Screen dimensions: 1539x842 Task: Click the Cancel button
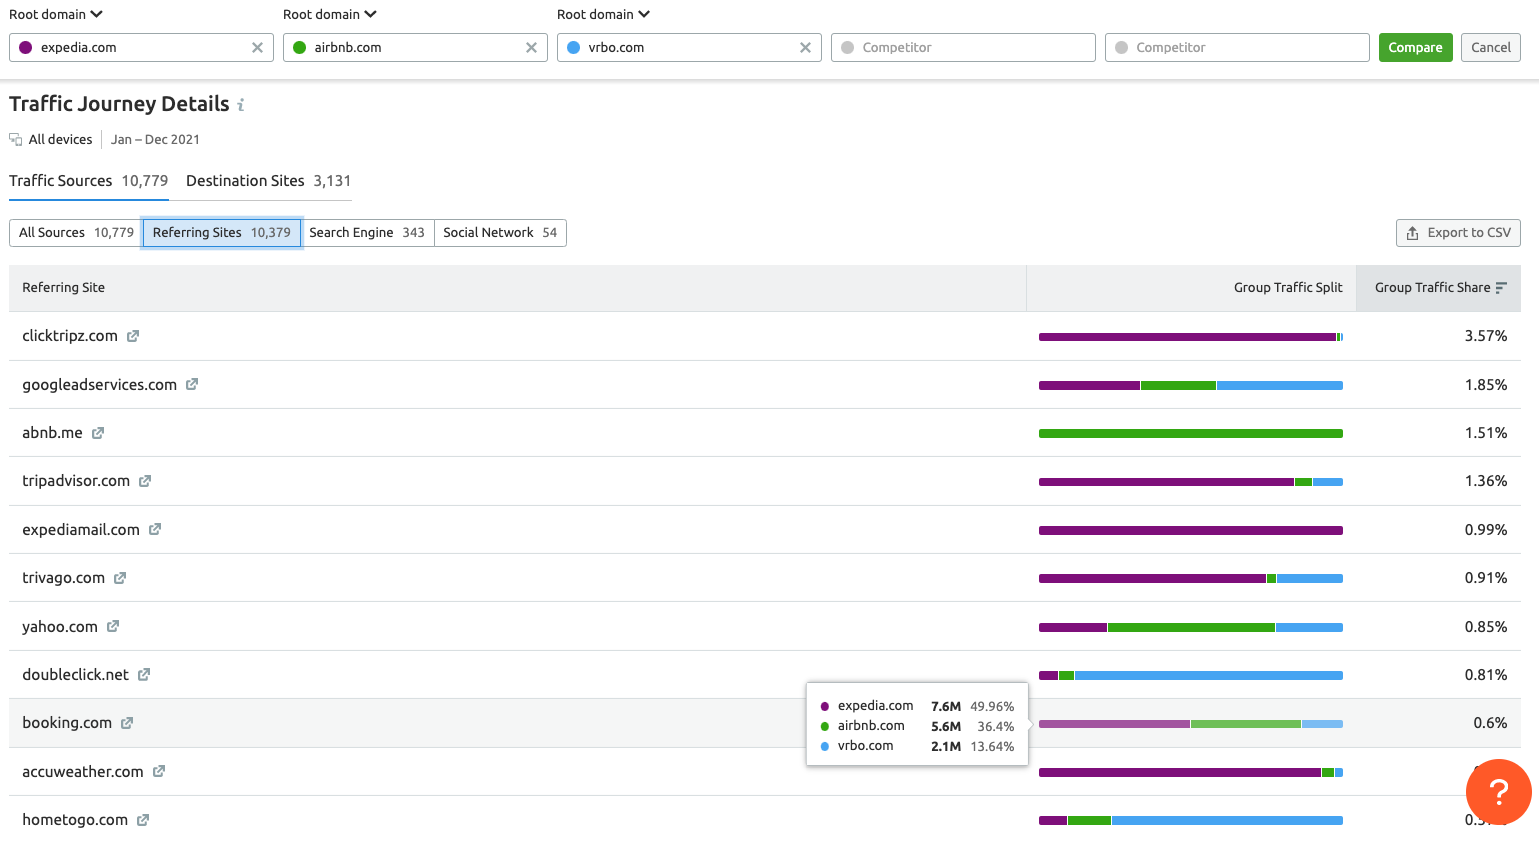pyautogui.click(x=1491, y=47)
